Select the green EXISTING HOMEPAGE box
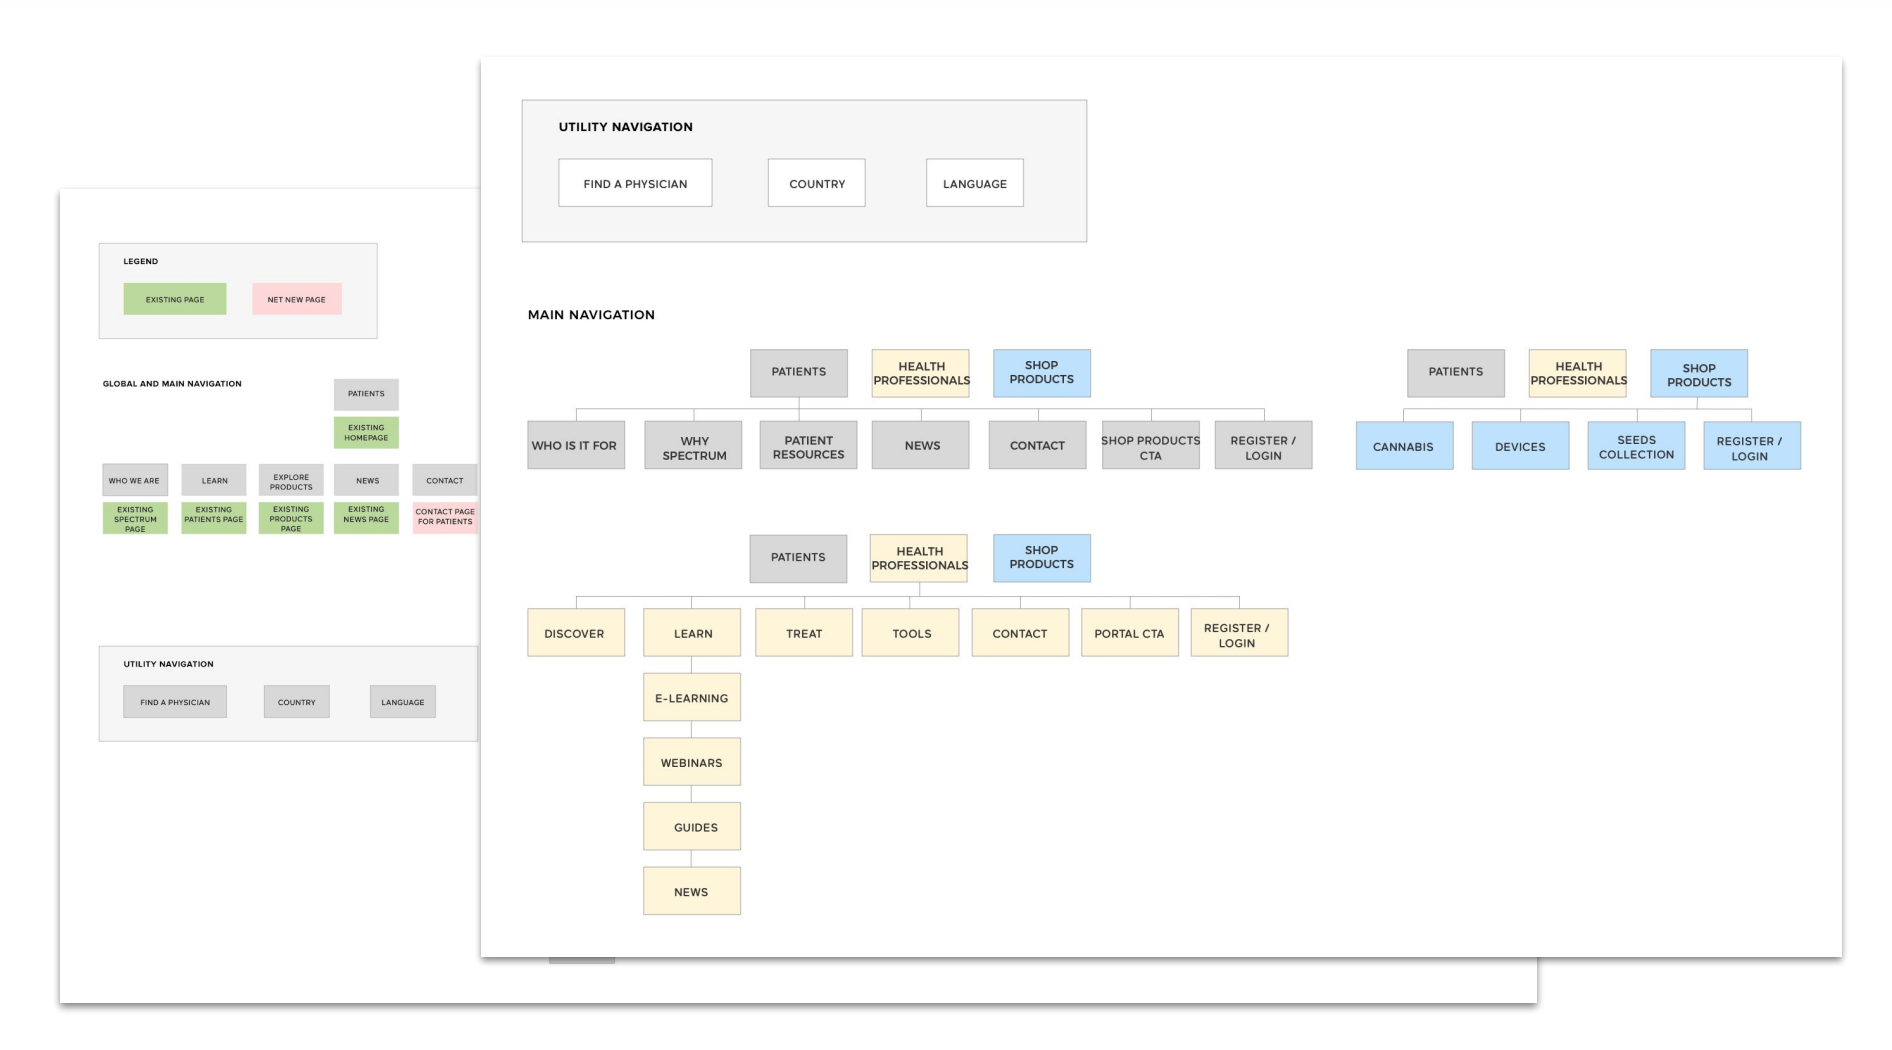 pyautogui.click(x=366, y=432)
